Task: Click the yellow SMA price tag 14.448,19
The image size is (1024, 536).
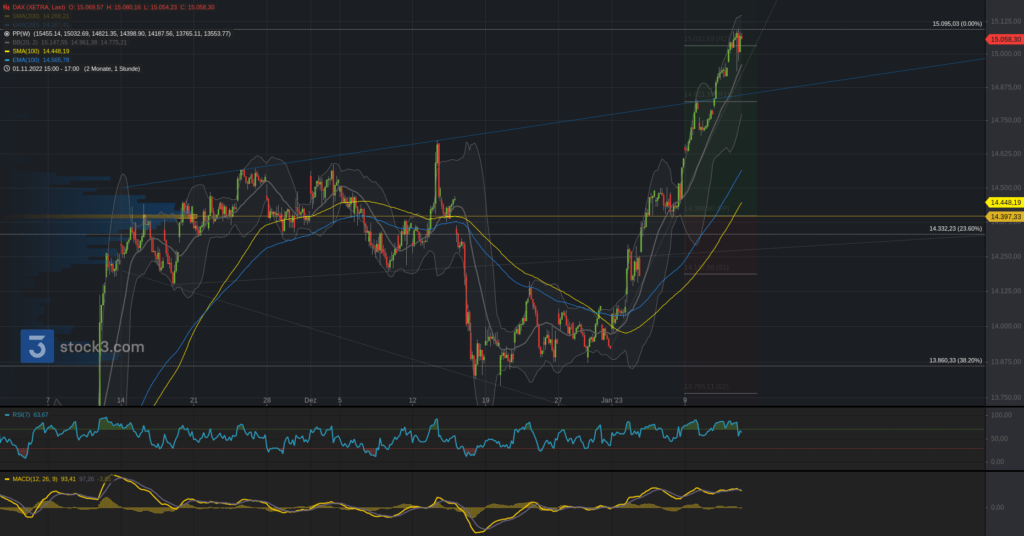Action: (x=1004, y=203)
